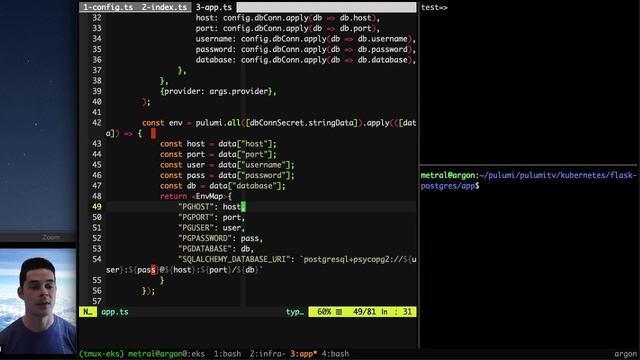Click the 60% position indicator
Image resolution: width=640 pixels, height=360 pixels.
click(324, 312)
